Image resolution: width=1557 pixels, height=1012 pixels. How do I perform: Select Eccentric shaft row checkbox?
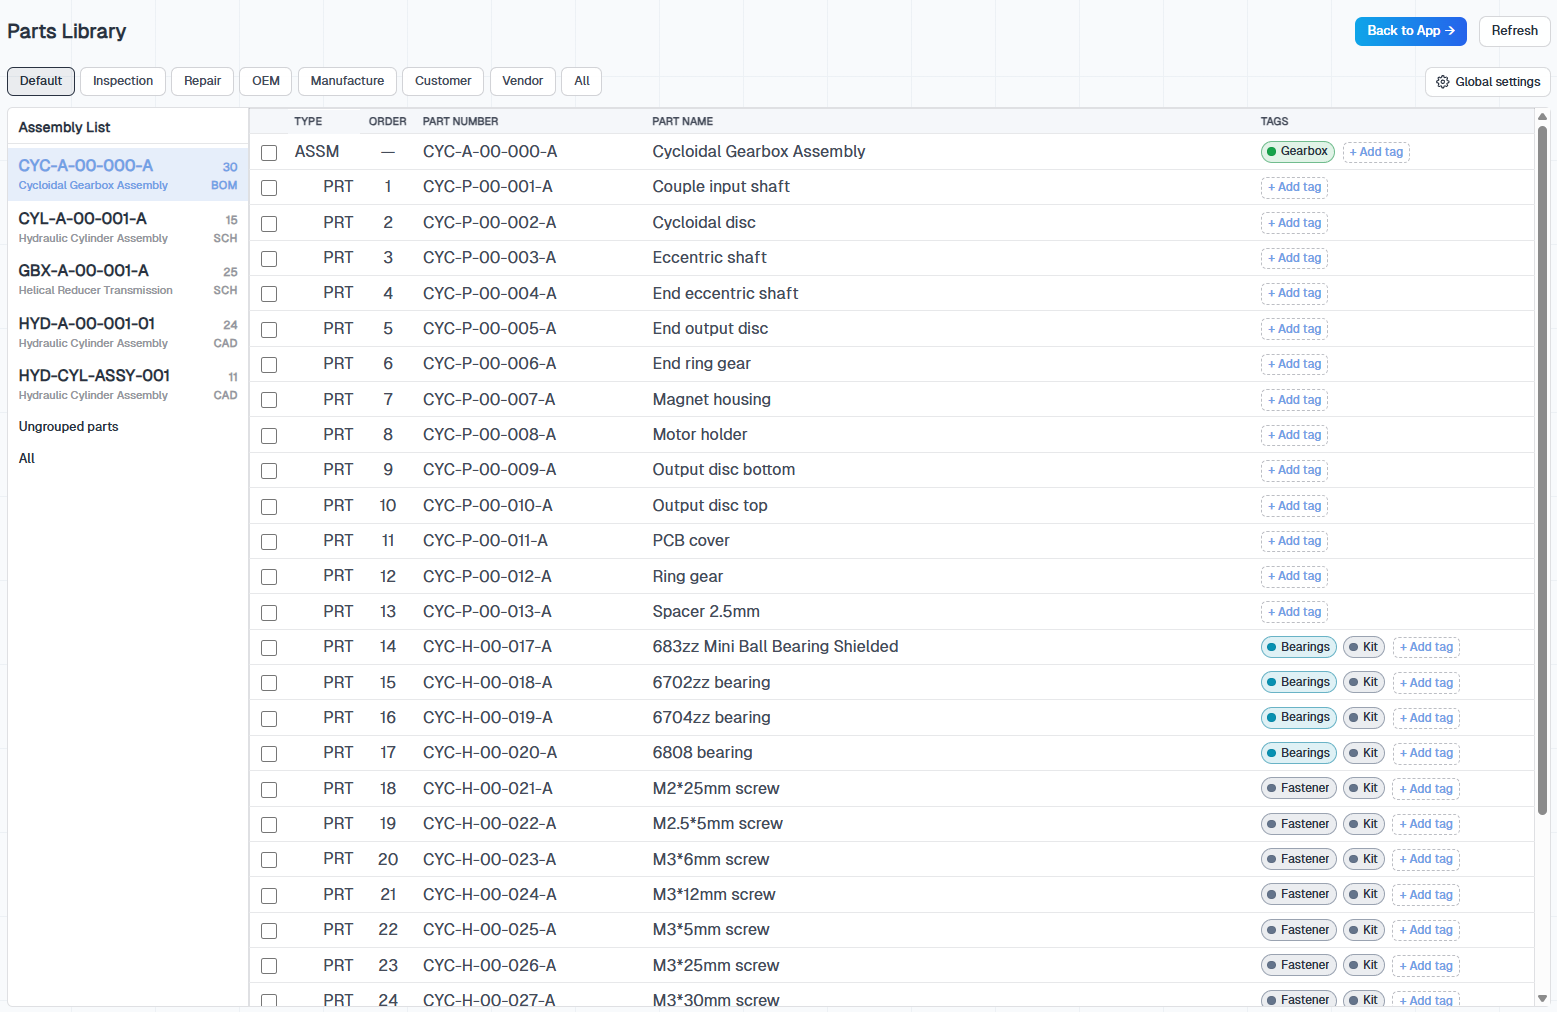tap(269, 259)
